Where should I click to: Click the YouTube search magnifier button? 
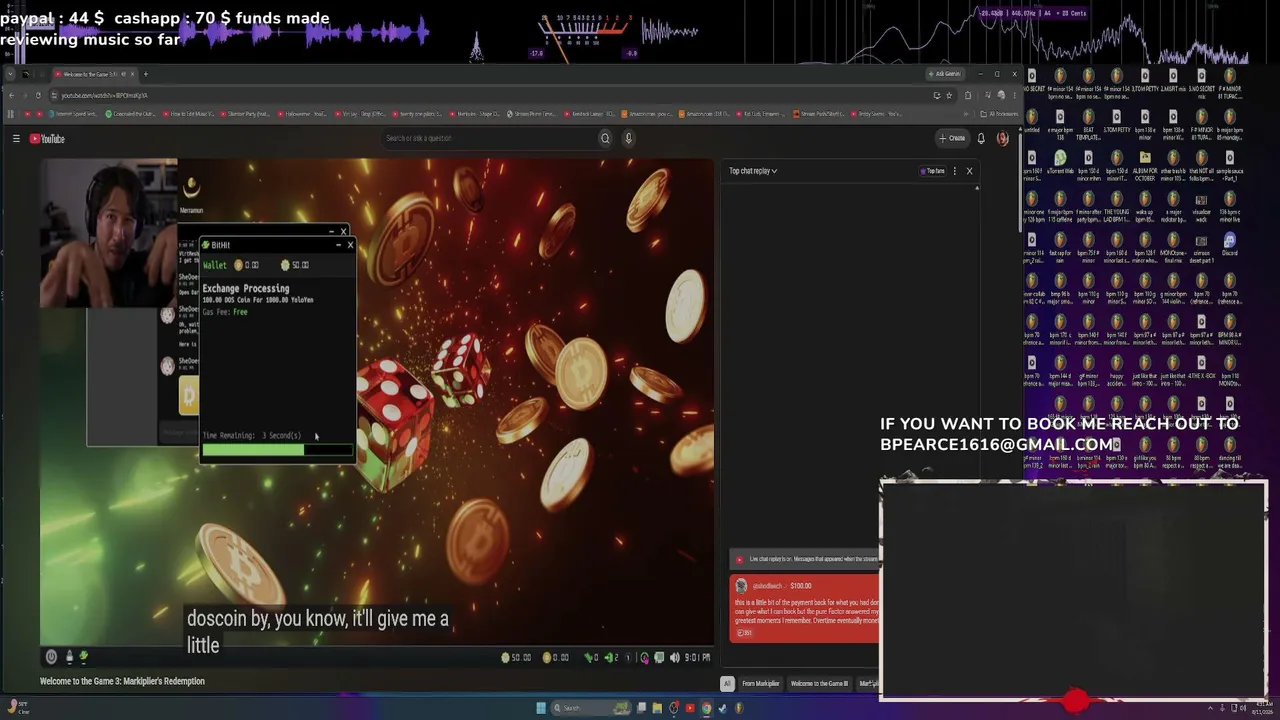[x=605, y=139]
